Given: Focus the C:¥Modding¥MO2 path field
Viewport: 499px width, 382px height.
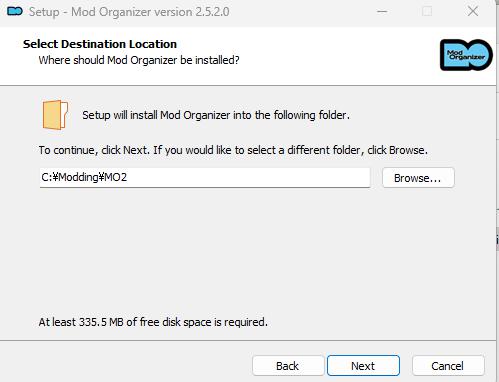Looking at the screenshot, I should click(205, 177).
